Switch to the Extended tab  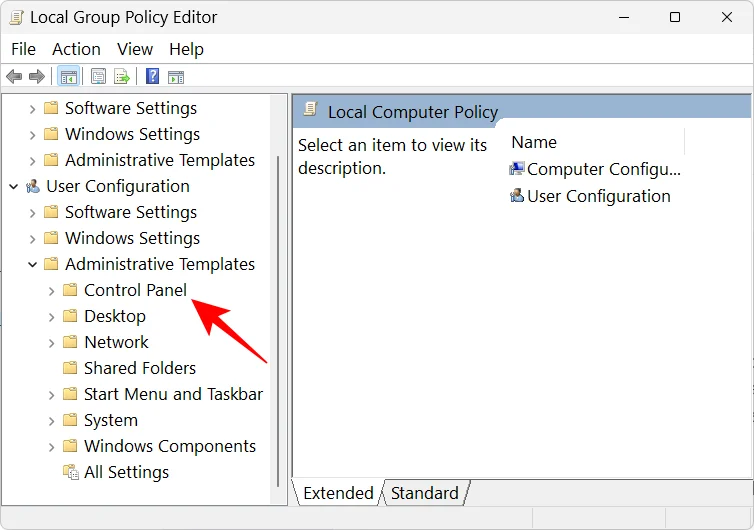[x=338, y=493]
